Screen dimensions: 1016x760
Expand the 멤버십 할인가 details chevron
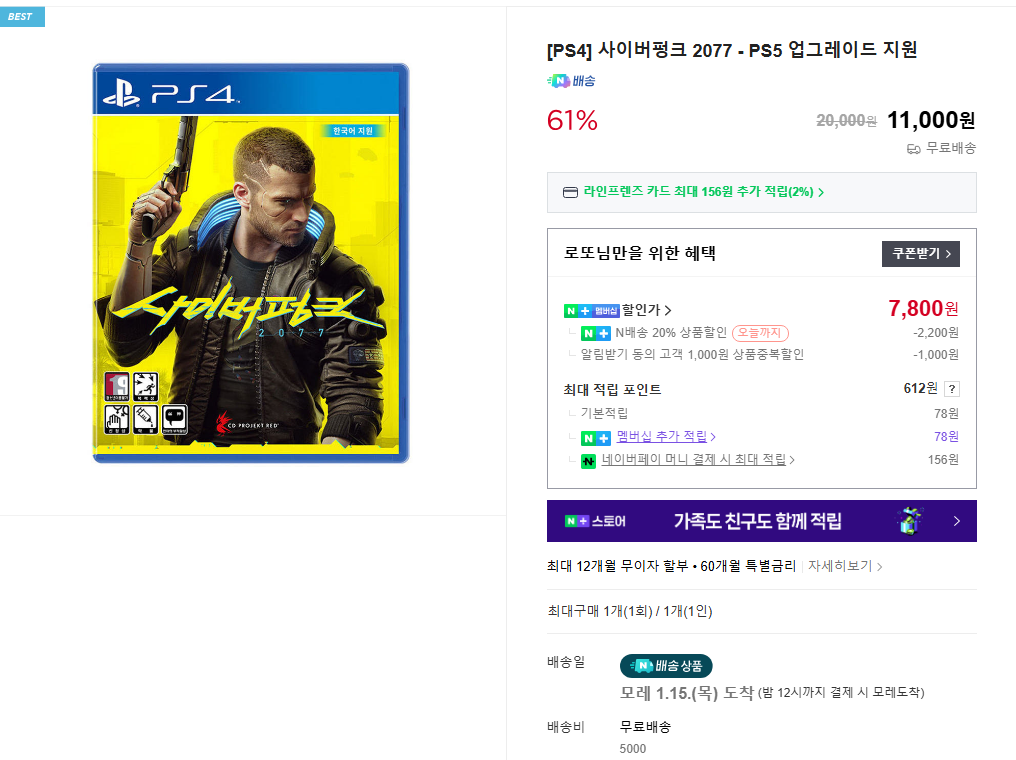pyautogui.click(x=667, y=310)
